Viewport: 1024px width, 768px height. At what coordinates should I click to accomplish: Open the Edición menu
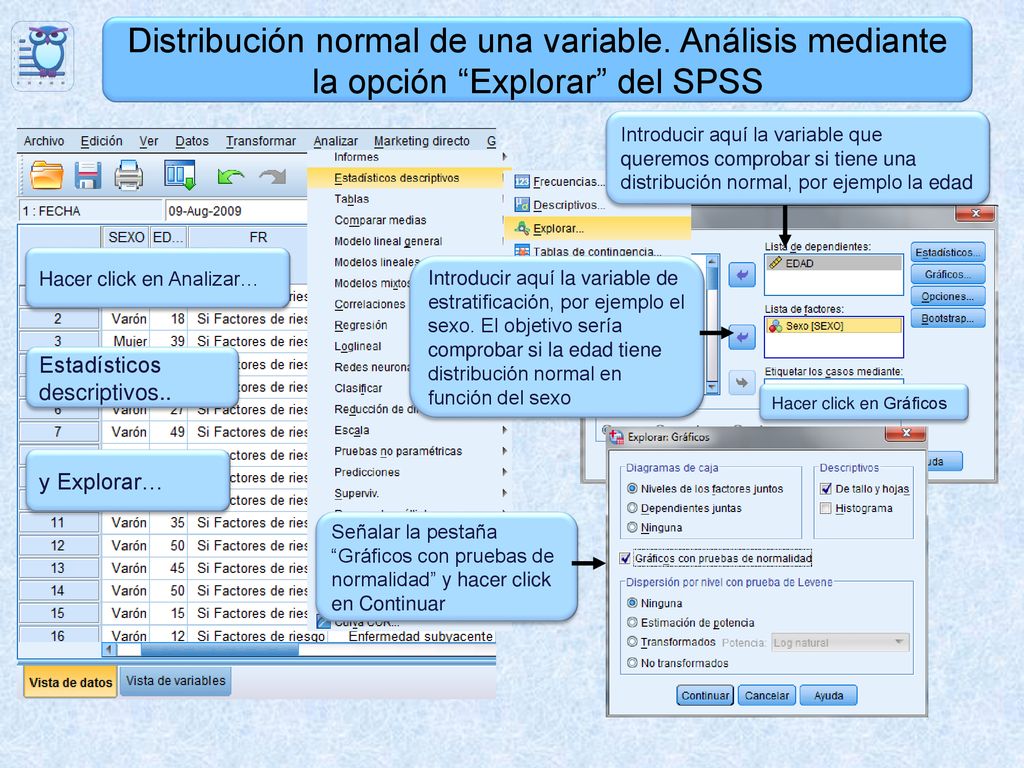coord(101,141)
